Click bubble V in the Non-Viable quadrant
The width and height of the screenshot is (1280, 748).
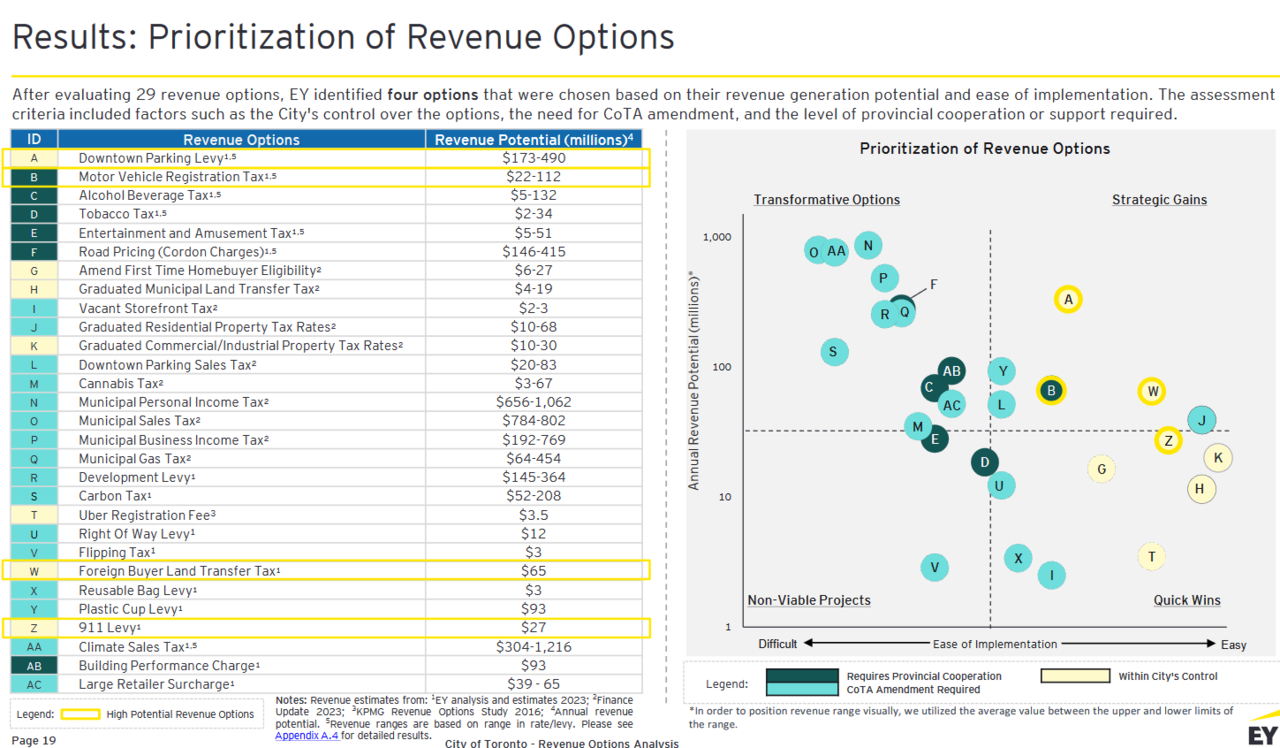(934, 568)
